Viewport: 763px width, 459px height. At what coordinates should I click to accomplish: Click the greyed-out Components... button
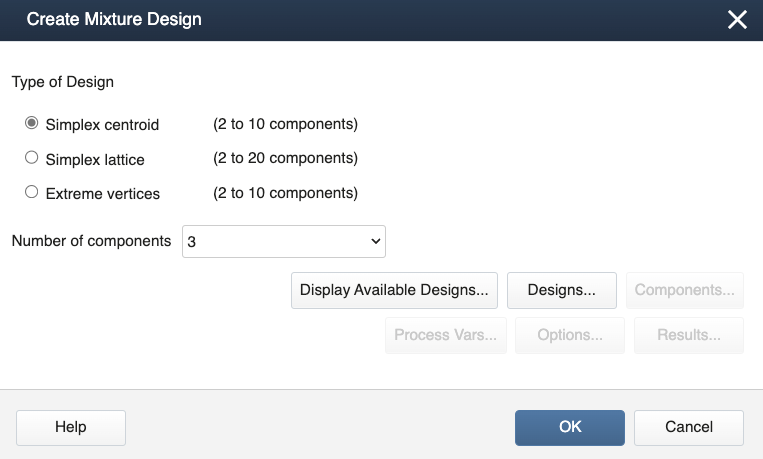[x=685, y=290]
